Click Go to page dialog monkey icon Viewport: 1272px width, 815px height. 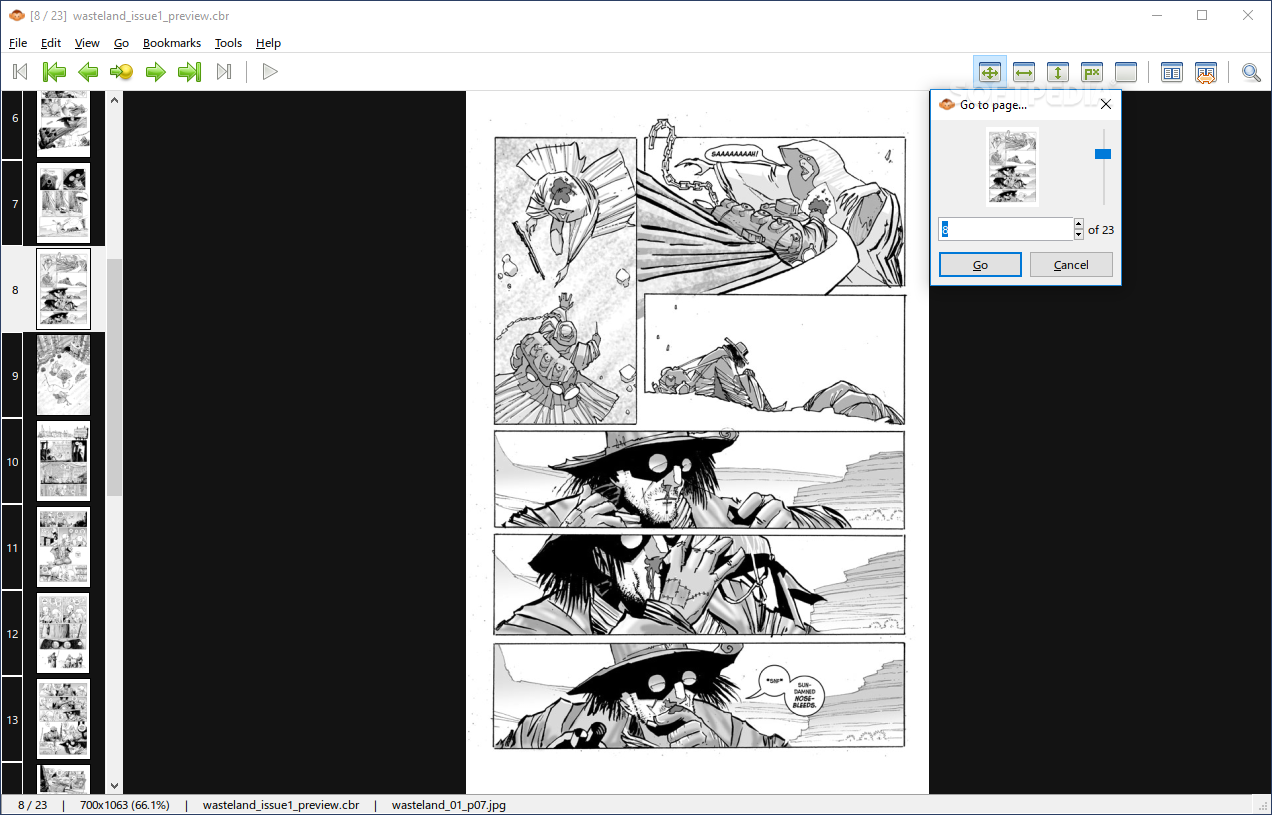click(x=947, y=104)
